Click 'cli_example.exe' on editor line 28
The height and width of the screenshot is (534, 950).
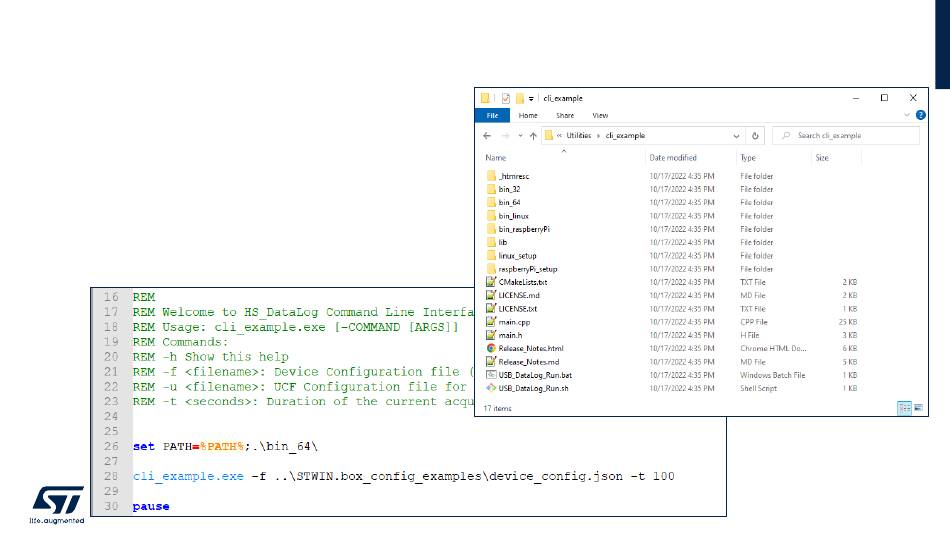[x=188, y=476]
